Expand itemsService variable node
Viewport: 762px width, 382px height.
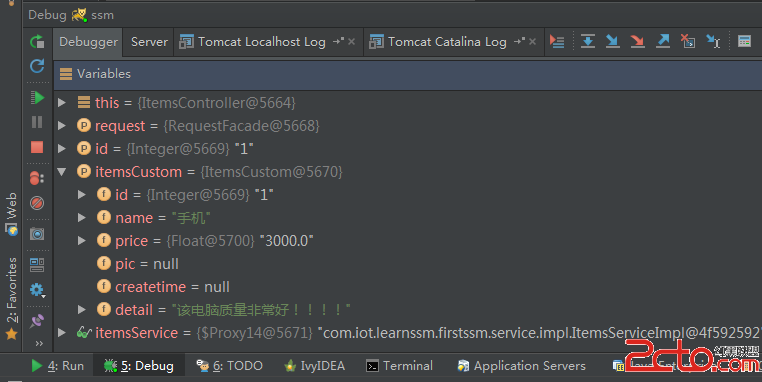pos(62,332)
